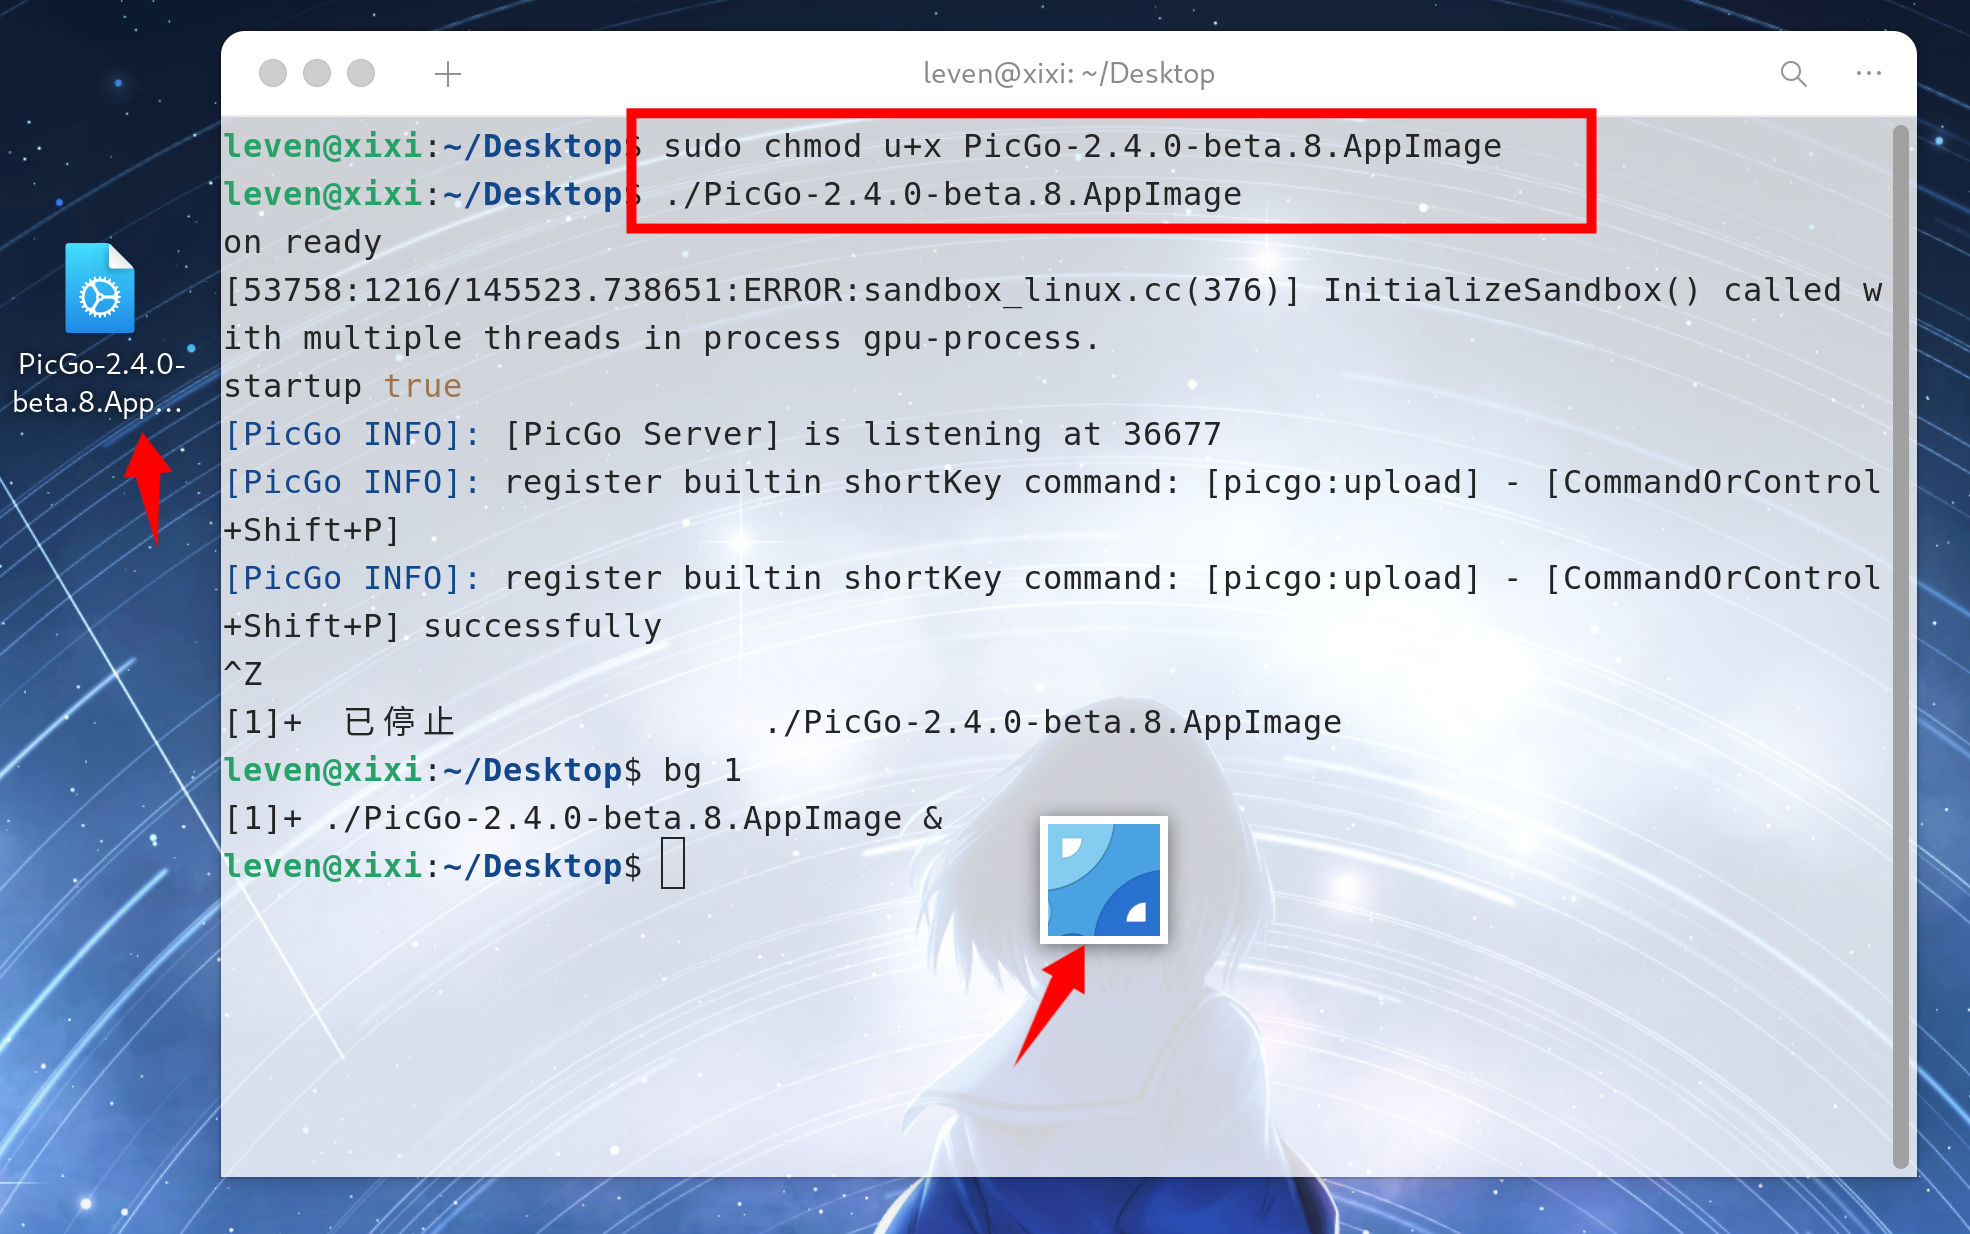Click the 'startup true' output line

click(x=342, y=386)
